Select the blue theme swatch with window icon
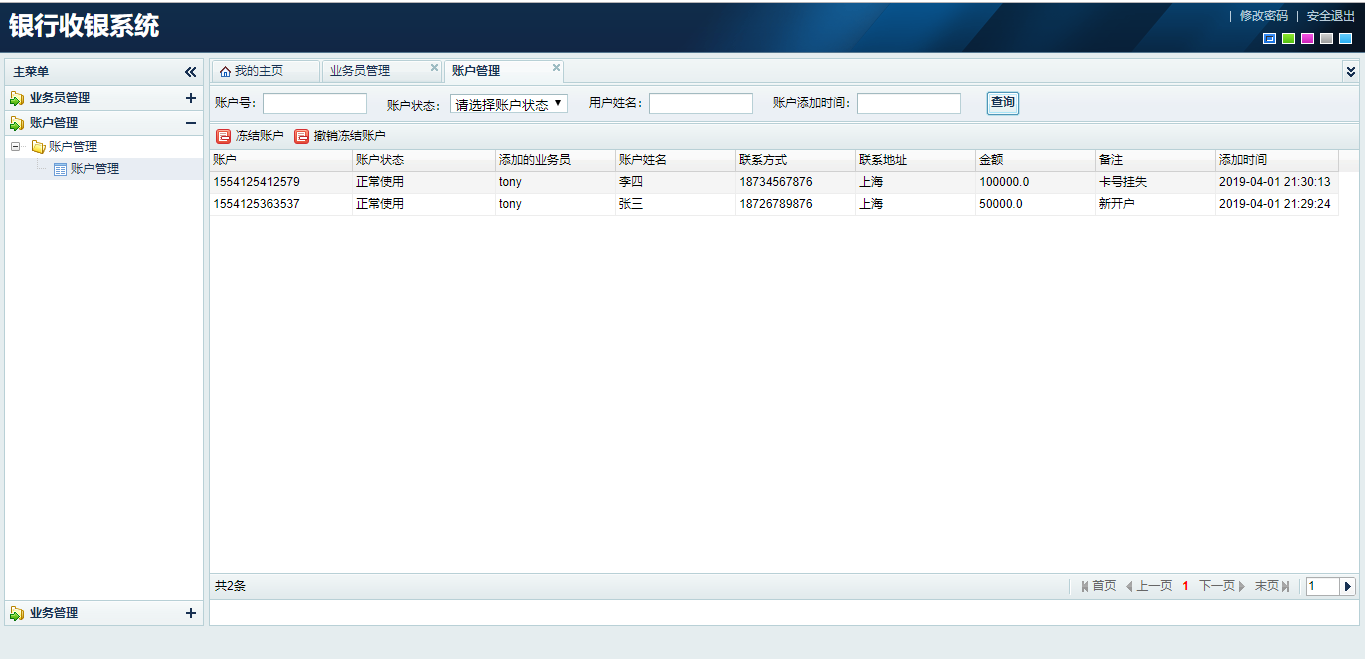This screenshot has height=659, width=1365. pyautogui.click(x=1270, y=39)
